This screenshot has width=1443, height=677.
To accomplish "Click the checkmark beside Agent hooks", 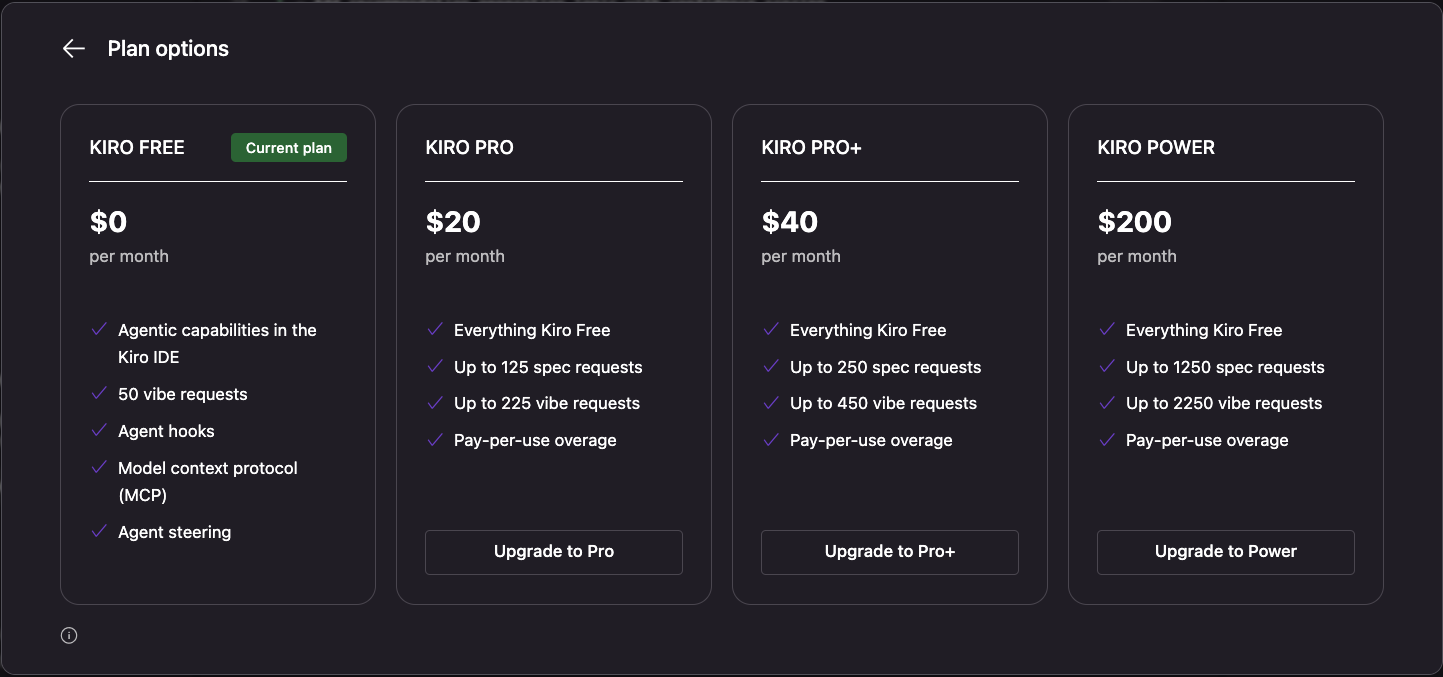I will coord(100,430).
